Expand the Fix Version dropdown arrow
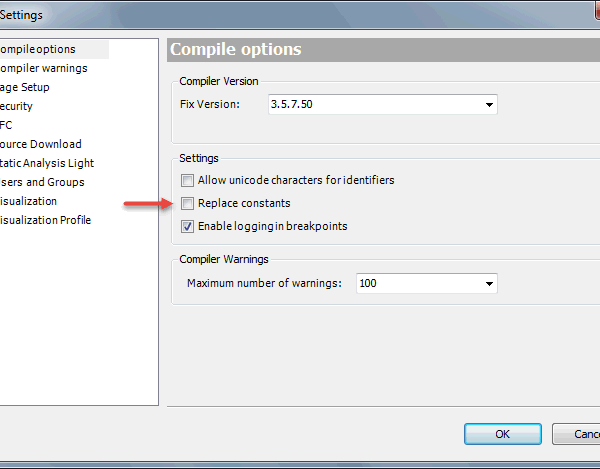Screen dimensions: 600x469 (489, 104)
